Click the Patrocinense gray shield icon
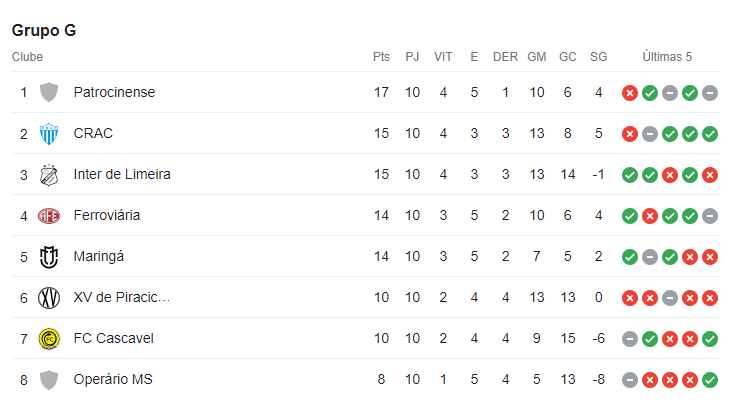This screenshot has height=405, width=742. click(x=49, y=92)
